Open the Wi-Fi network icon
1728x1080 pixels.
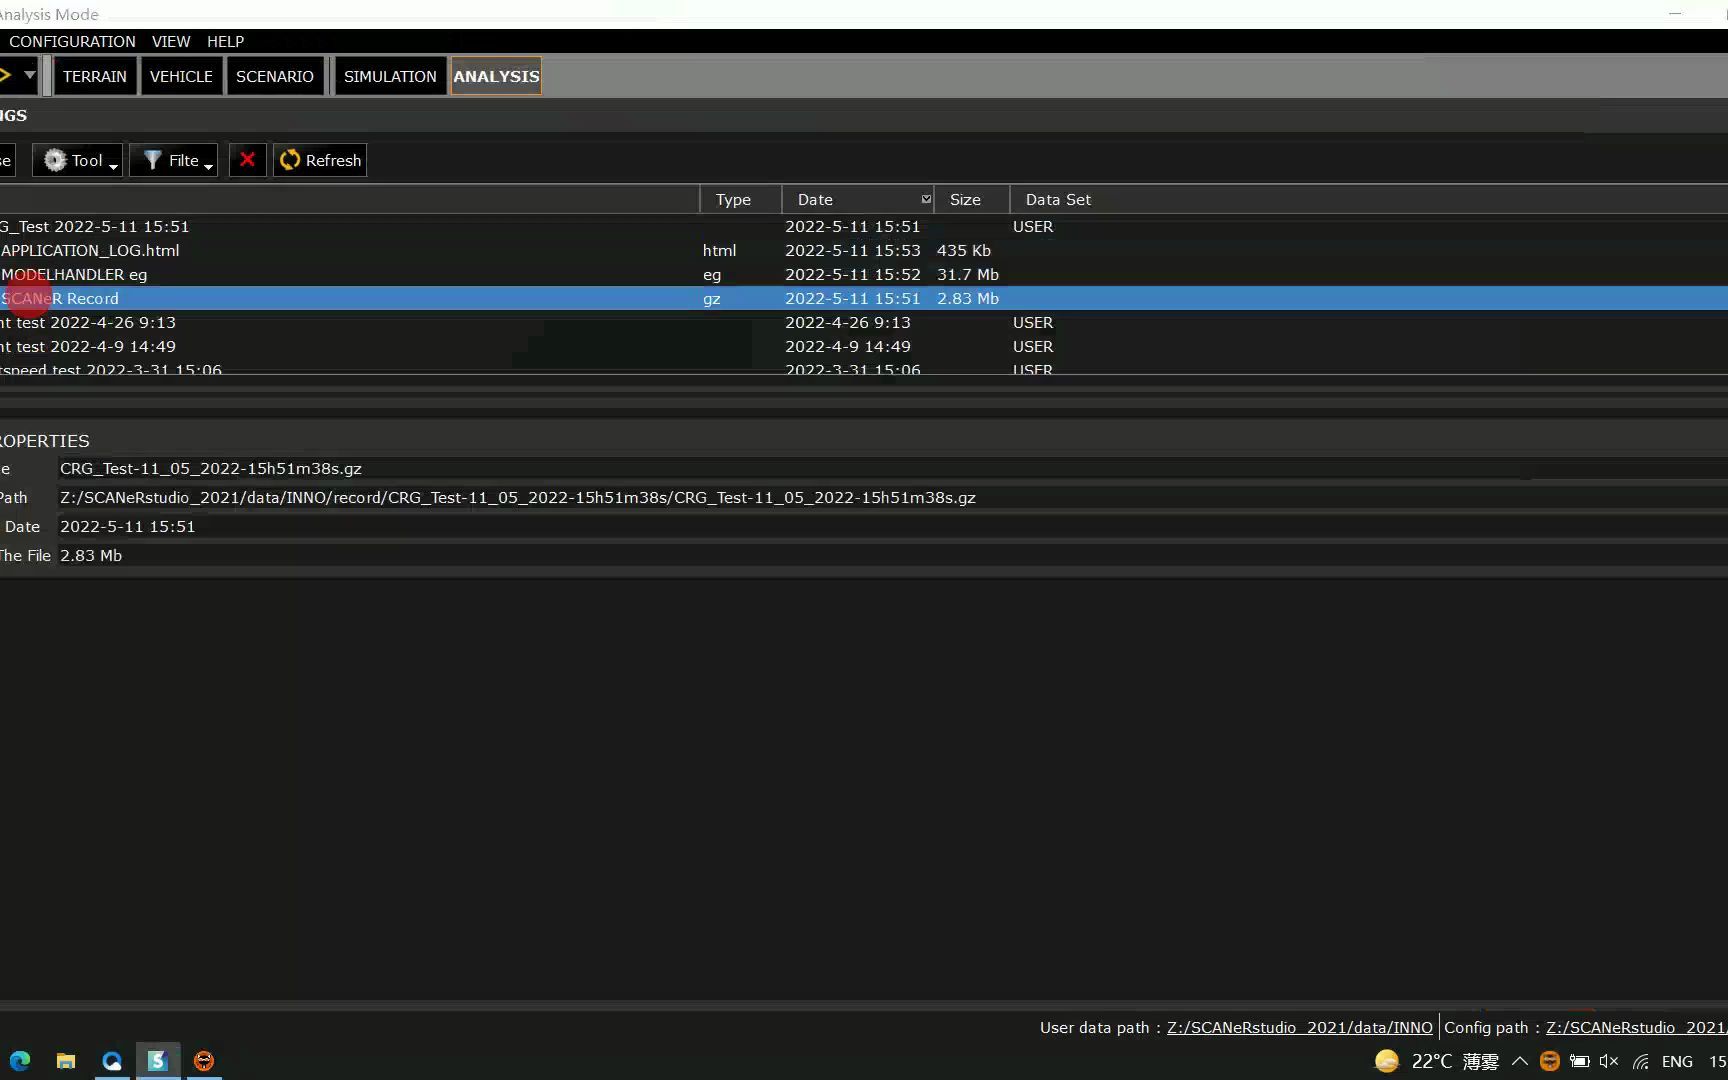1640,1062
